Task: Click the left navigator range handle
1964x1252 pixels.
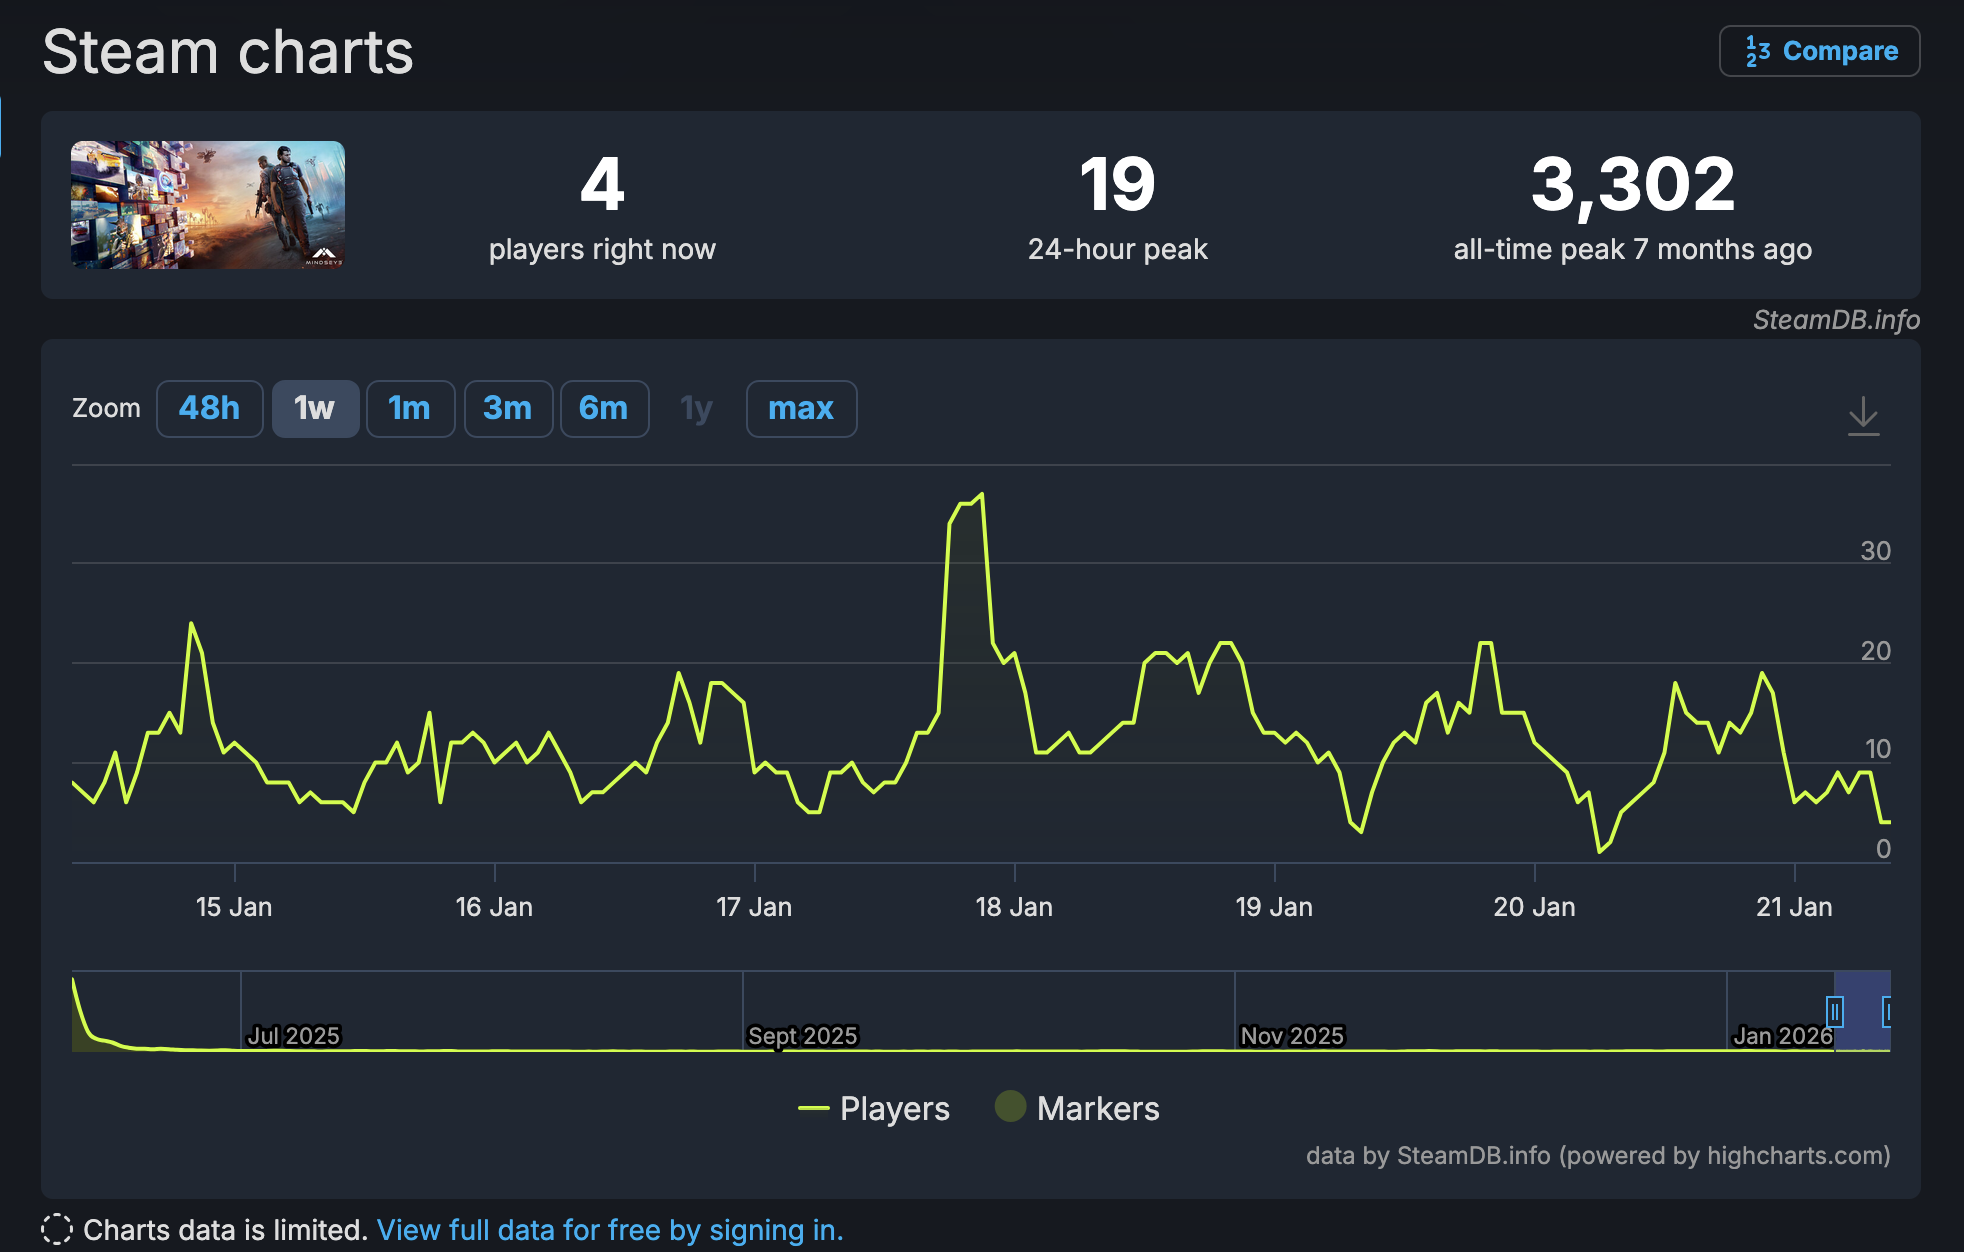Action: tap(1836, 1013)
